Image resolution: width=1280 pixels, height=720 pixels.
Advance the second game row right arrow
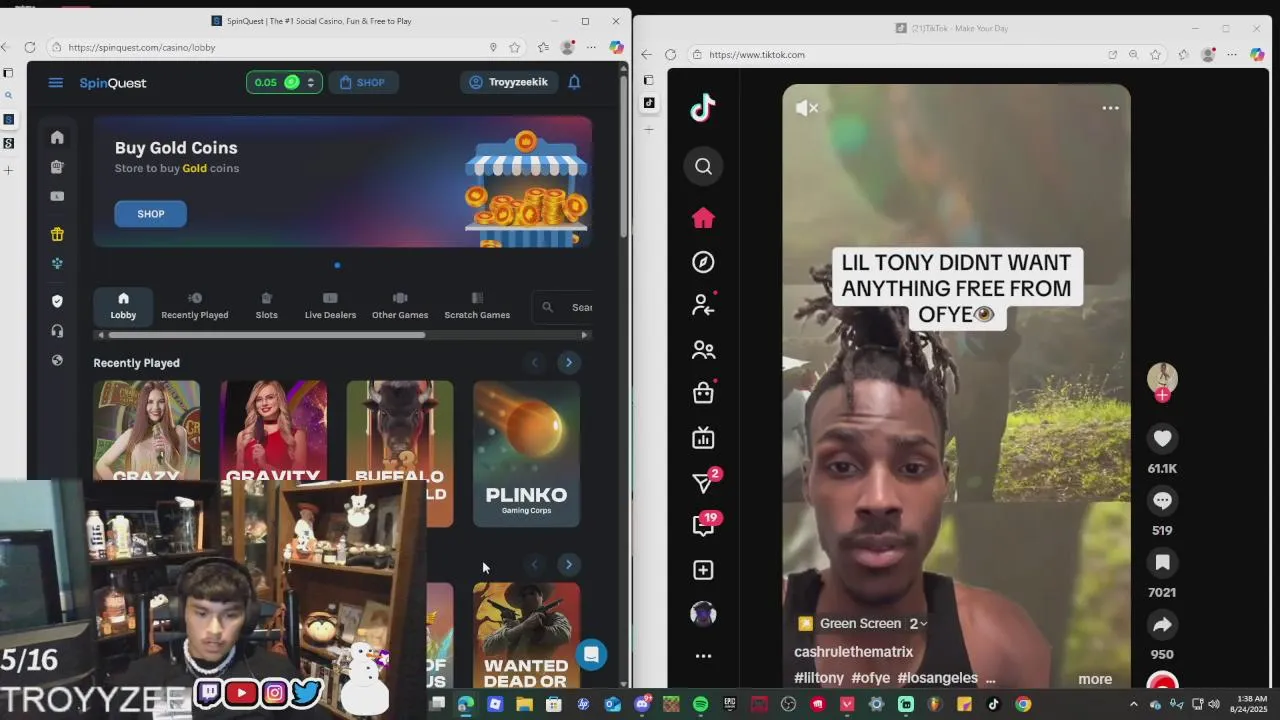click(x=568, y=565)
